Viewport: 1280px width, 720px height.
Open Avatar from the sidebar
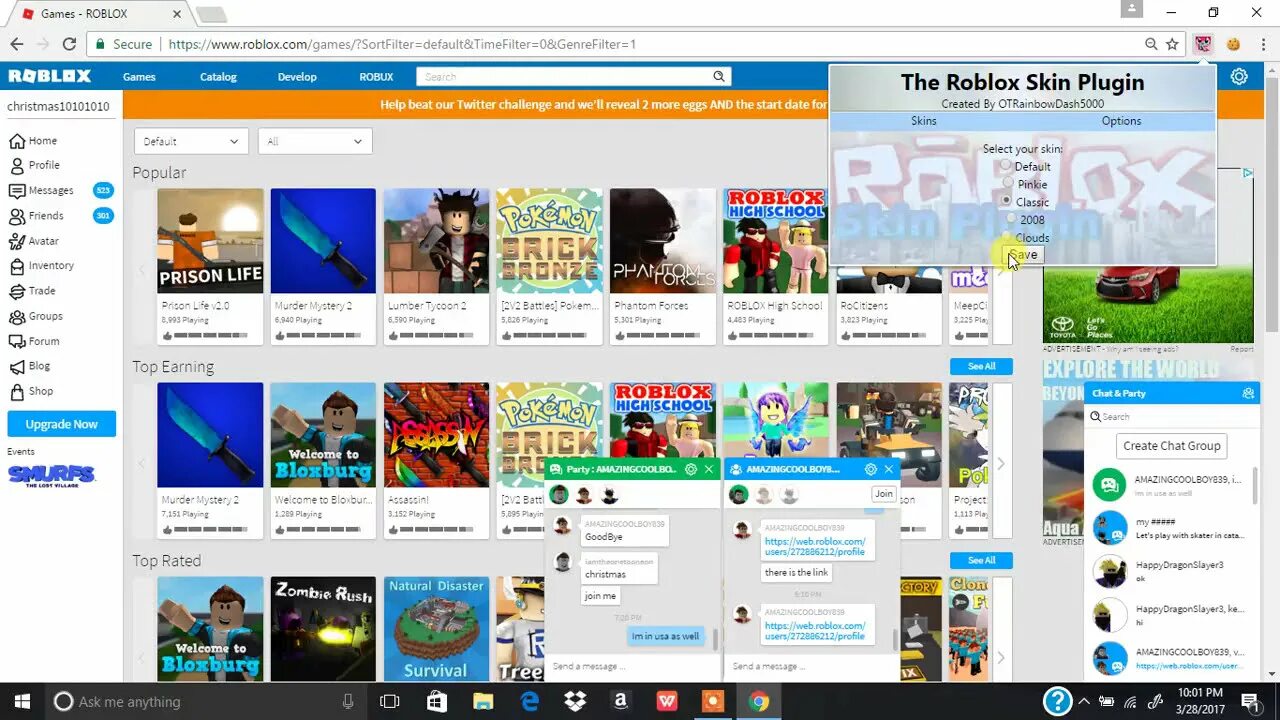tap(34, 241)
